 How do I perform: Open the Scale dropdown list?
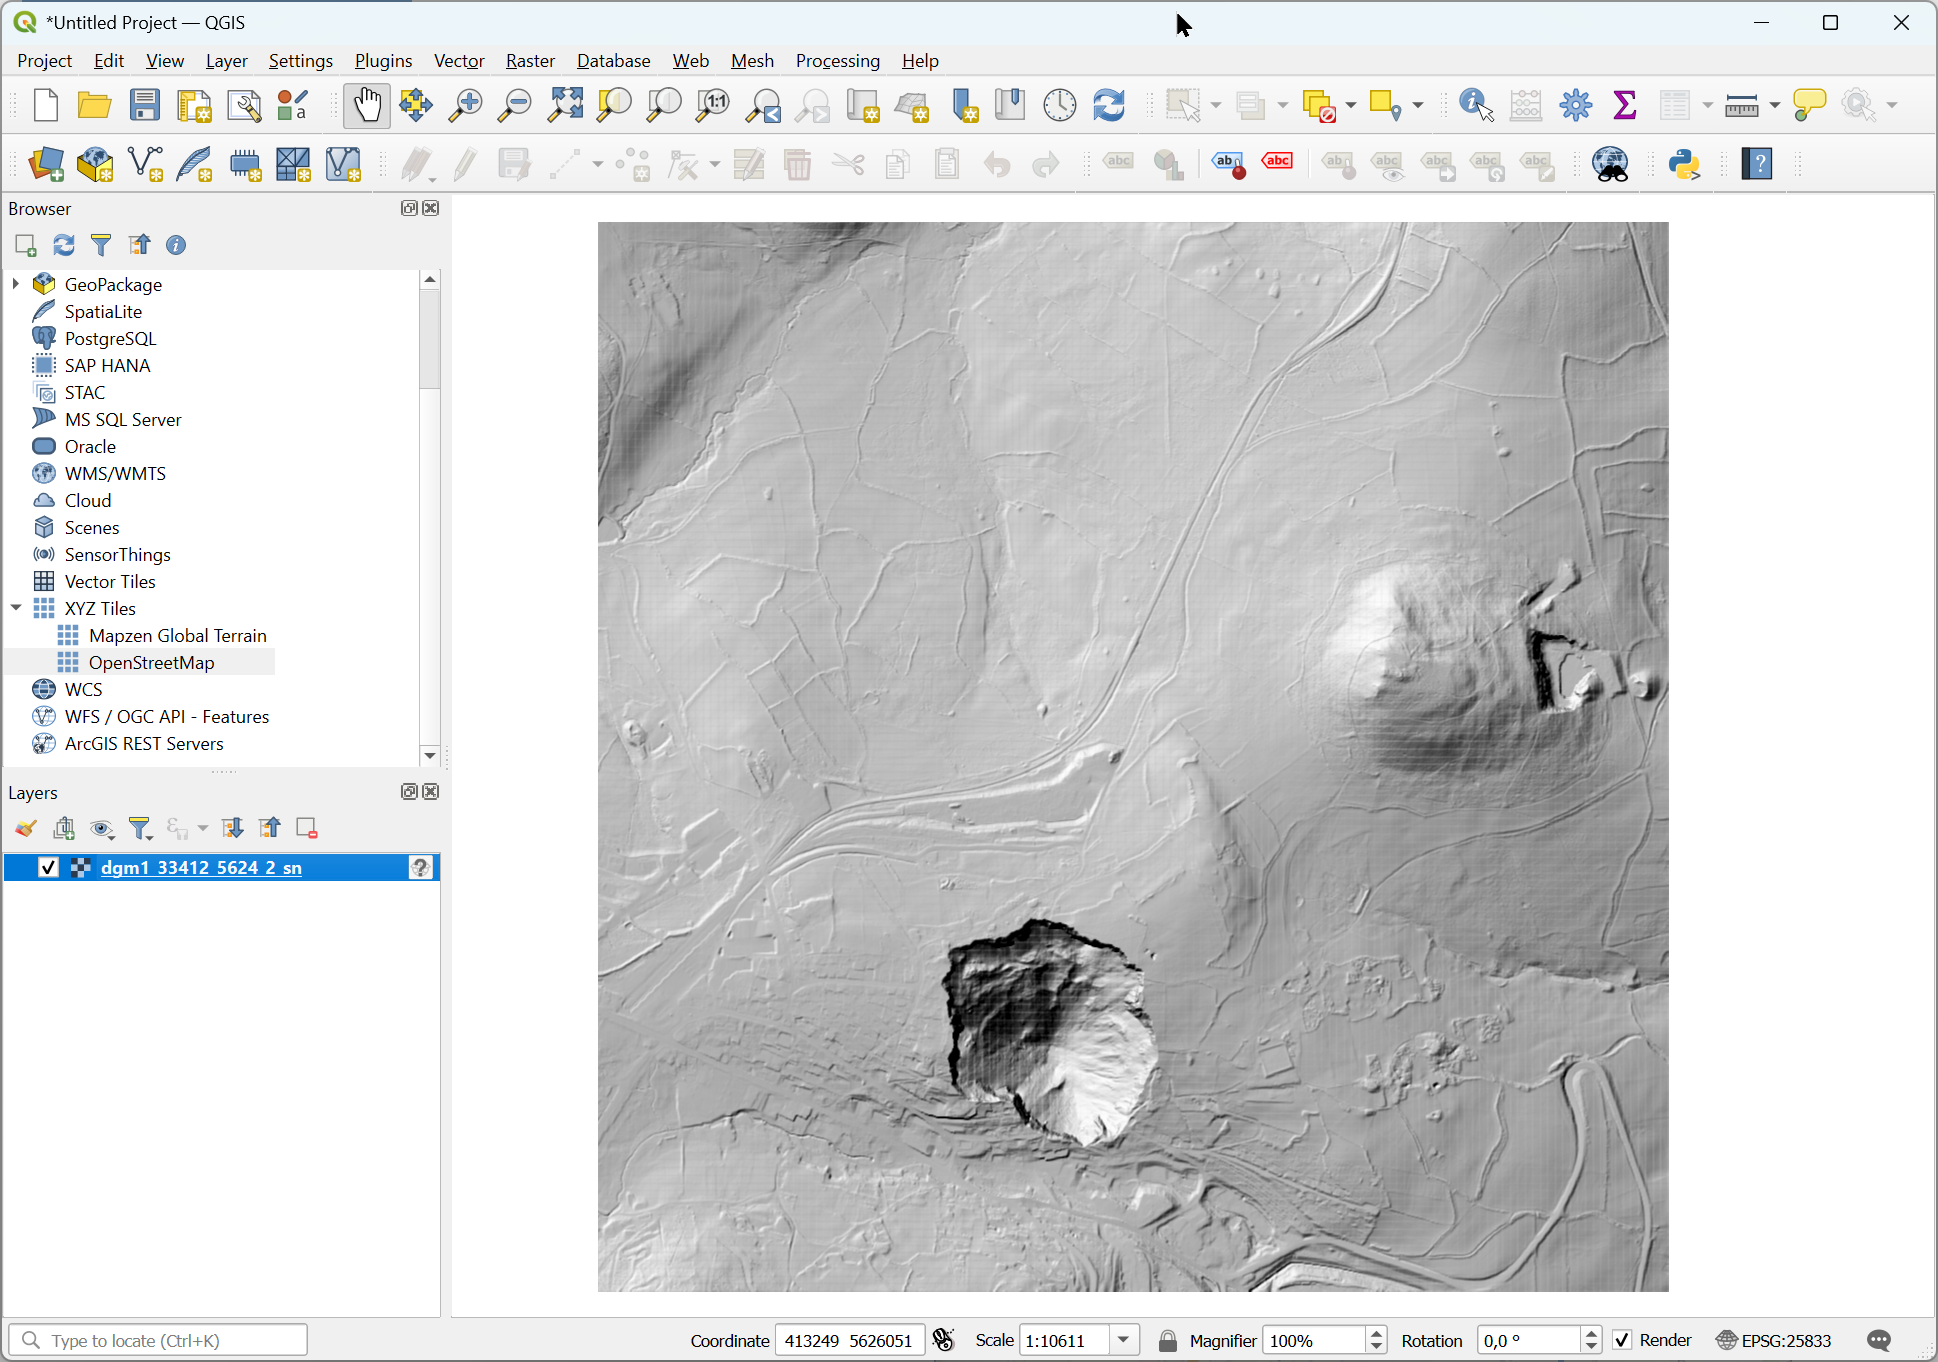coord(1124,1340)
